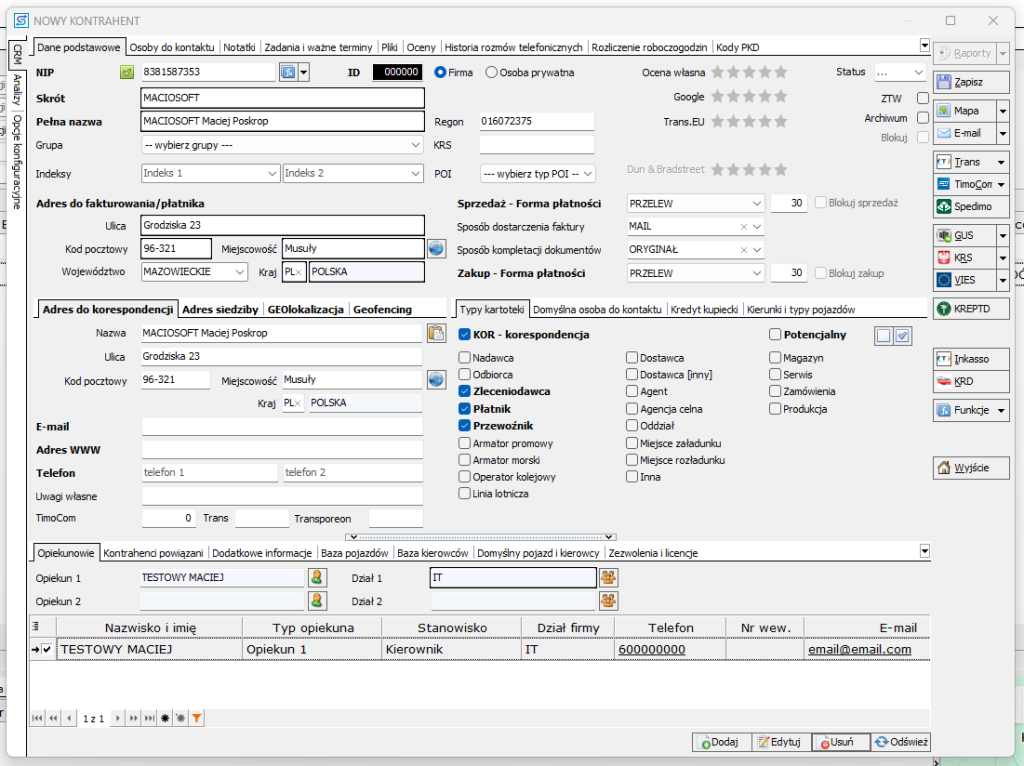
Task: Set Ocena własna to five stars
Action: (780, 72)
